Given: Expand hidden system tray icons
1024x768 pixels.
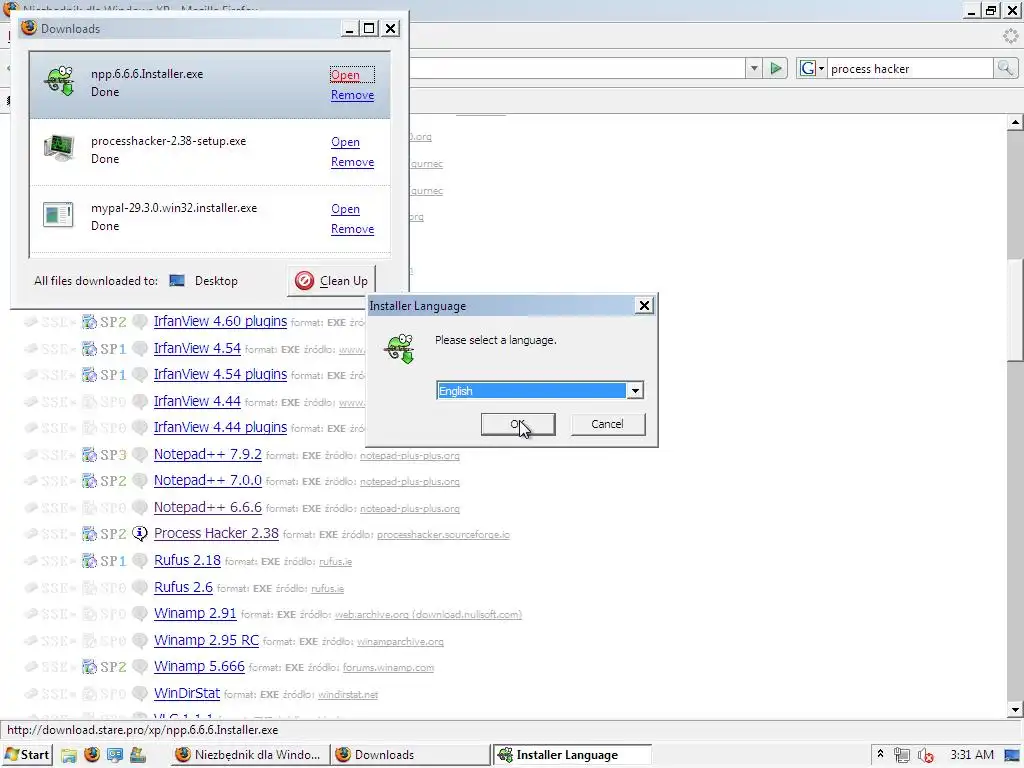Looking at the screenshot, I should pyautogui.click(x=880, y=754).
